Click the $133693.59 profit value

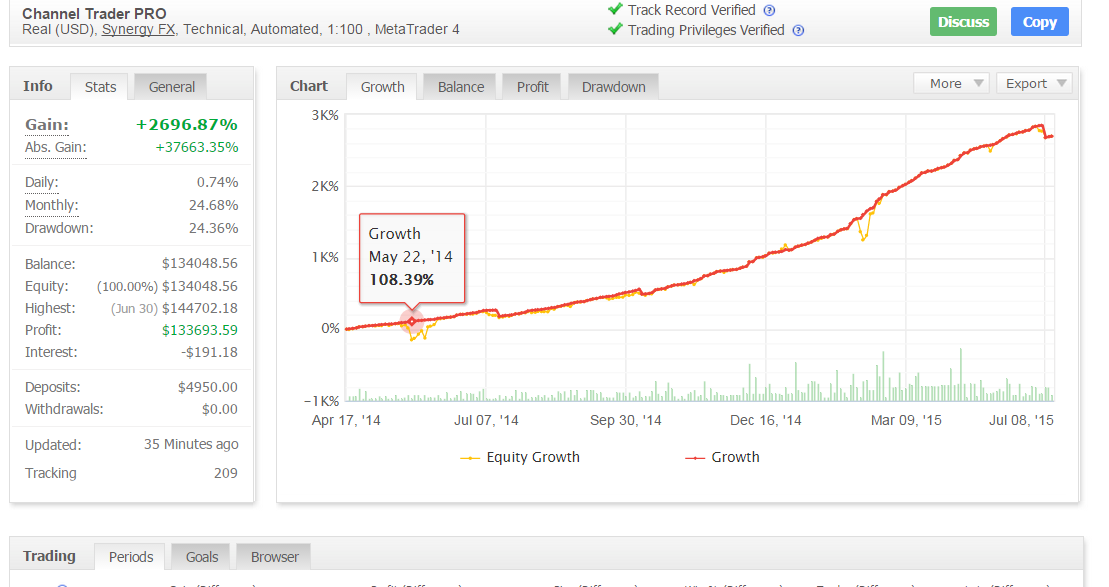tap(199, 330)
